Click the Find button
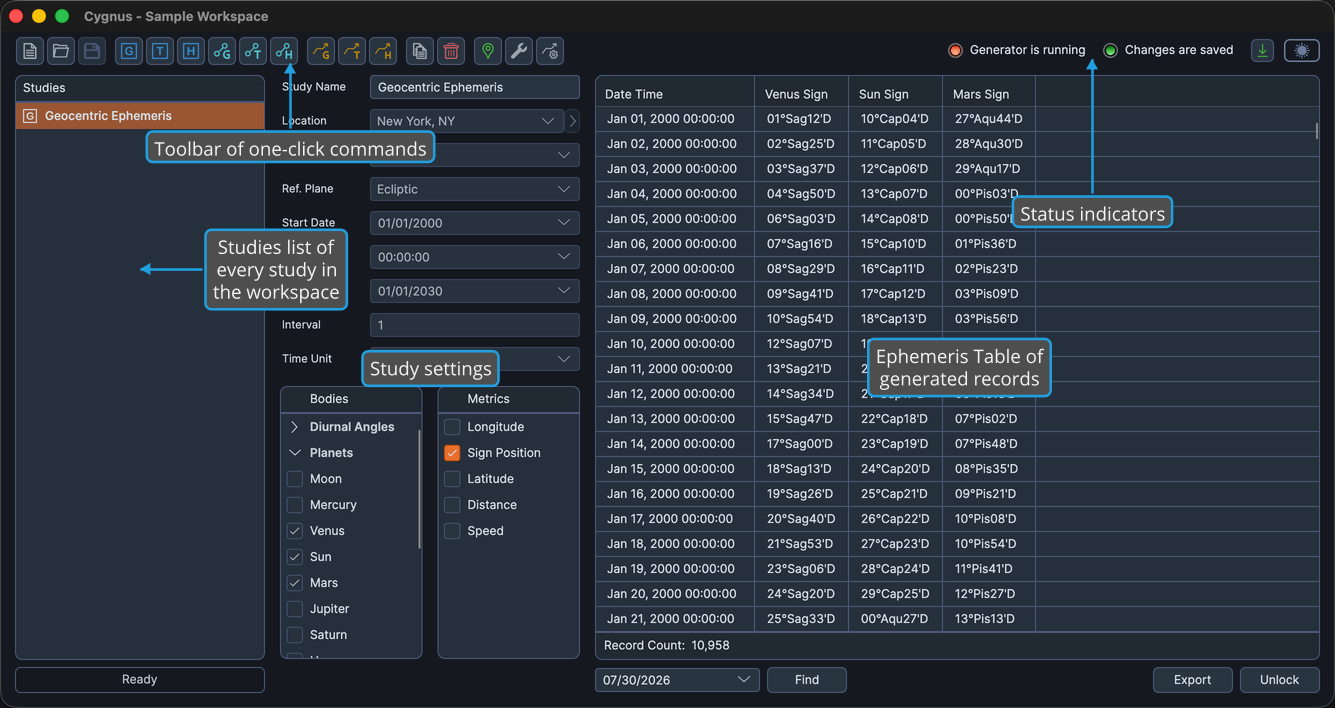Viewport: 1335px width, 708px height. tap(807, 680)
